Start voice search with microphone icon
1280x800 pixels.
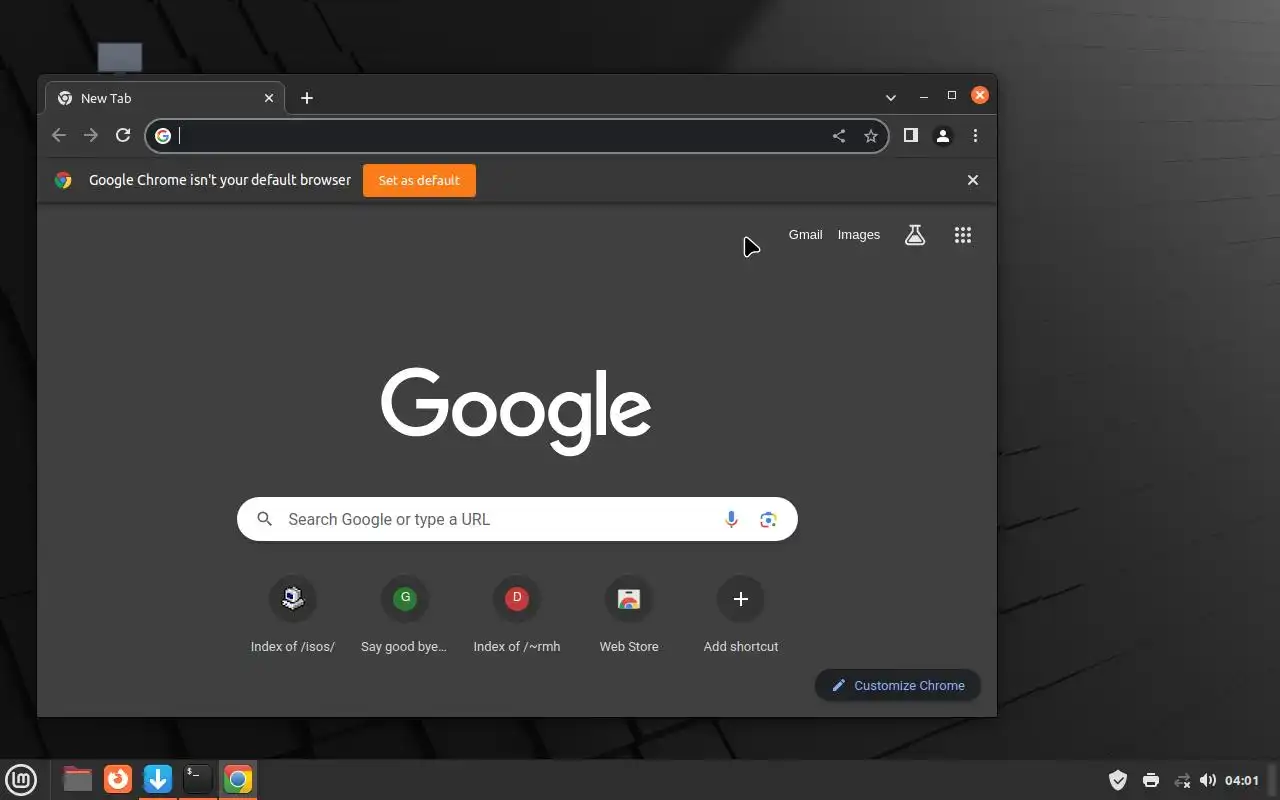(731, 519)
